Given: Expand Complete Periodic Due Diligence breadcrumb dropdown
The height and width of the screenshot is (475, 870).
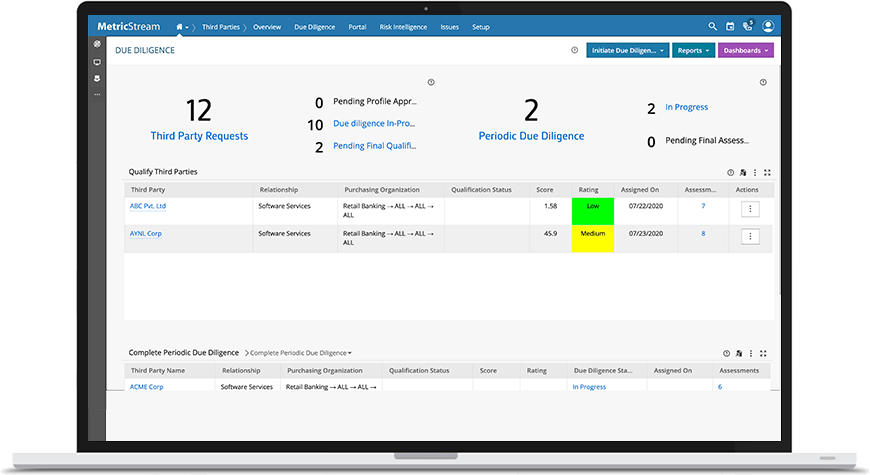Looking at the screenshot, I should (x=301, y=353).
